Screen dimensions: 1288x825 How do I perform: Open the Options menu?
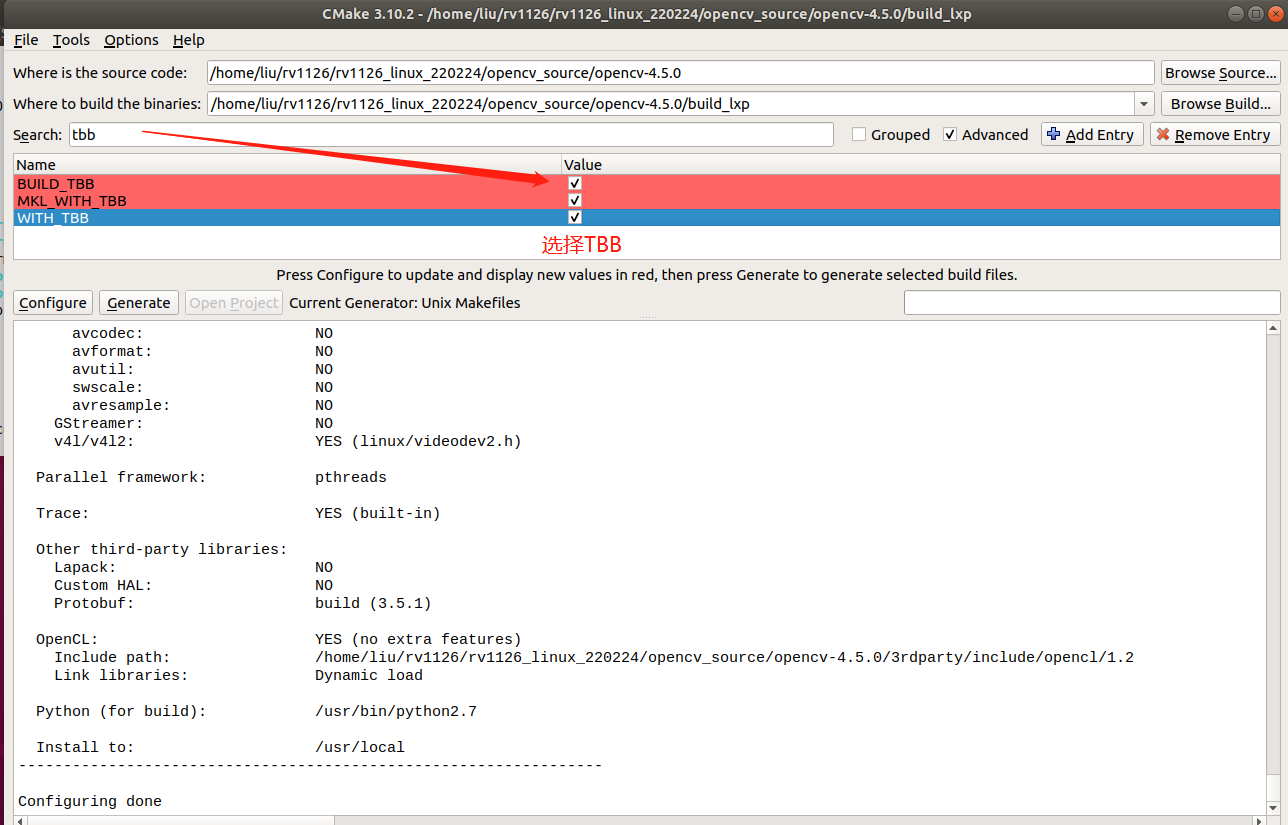click(x=130, y=40)
